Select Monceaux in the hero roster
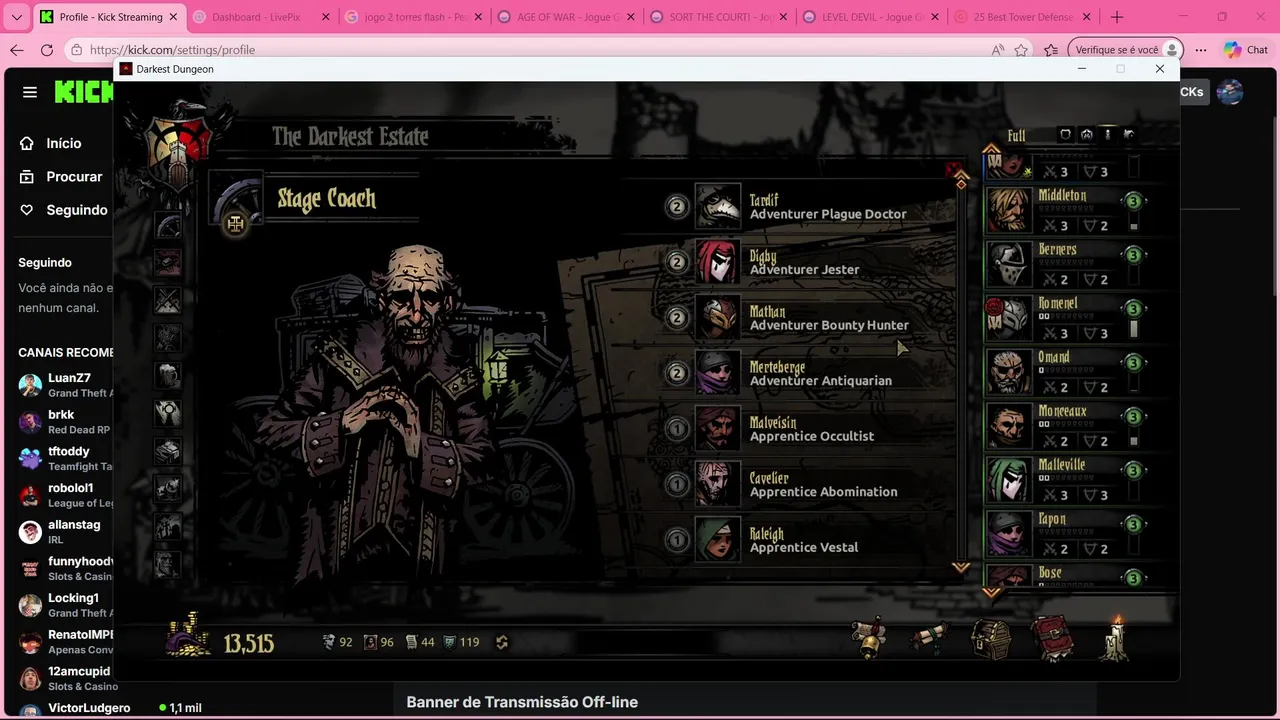This screenshot has height=720, width=1280. click(1066, 426)
